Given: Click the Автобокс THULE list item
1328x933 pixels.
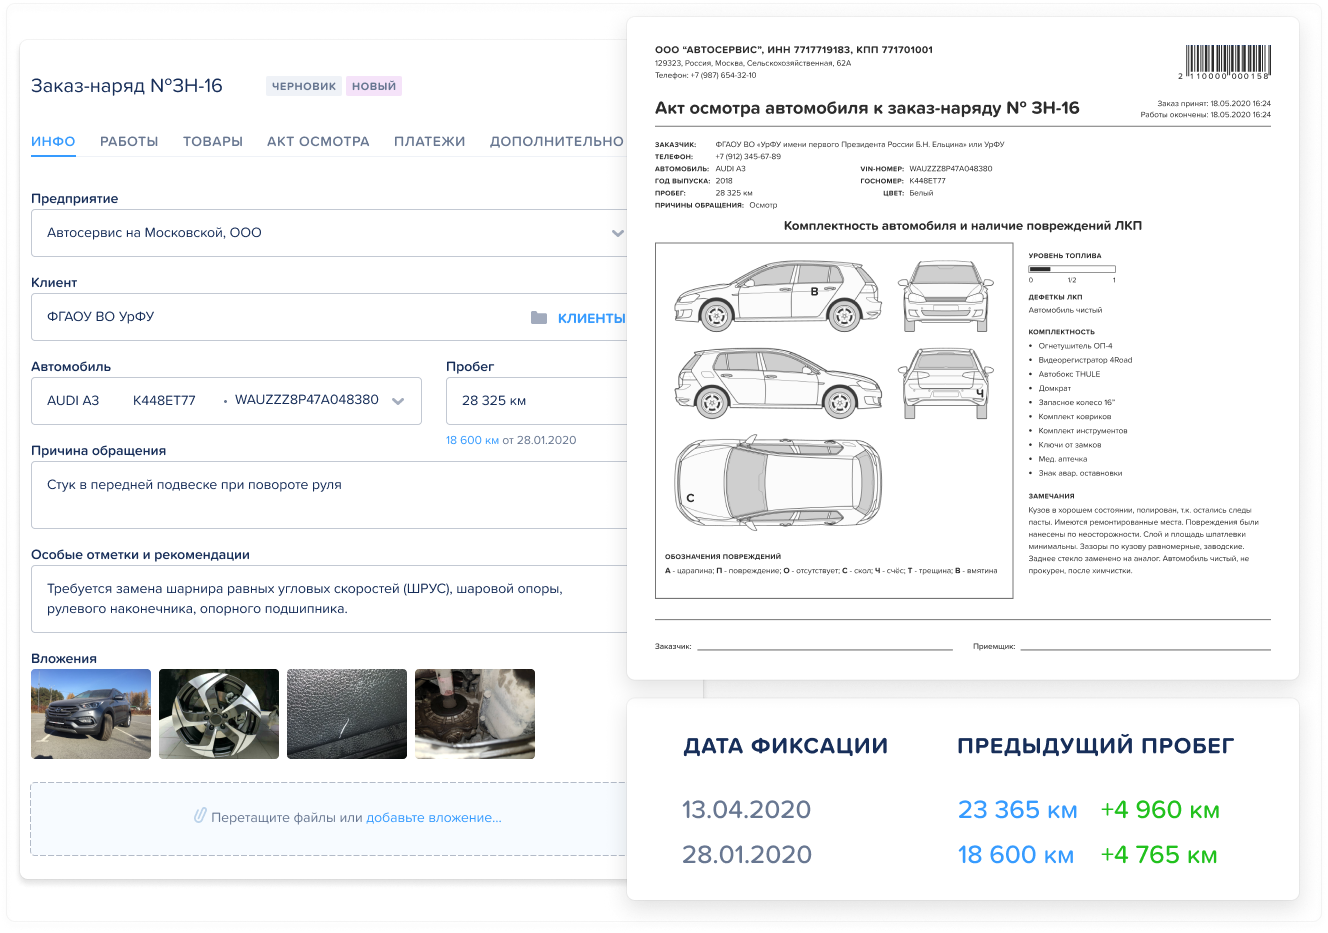Looking at the screenshot, I should click(1069, 374).
